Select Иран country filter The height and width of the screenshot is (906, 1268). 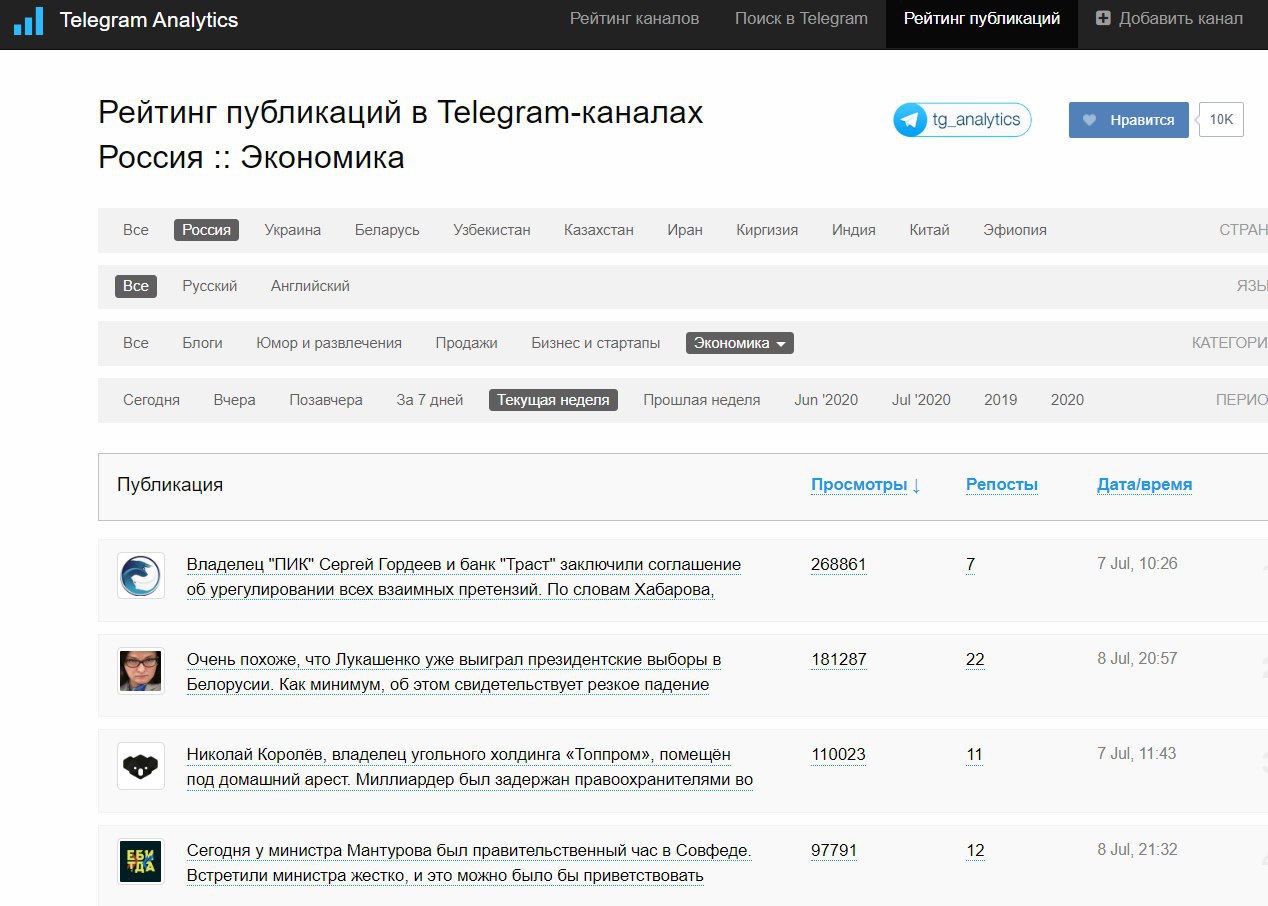(685, 230)
